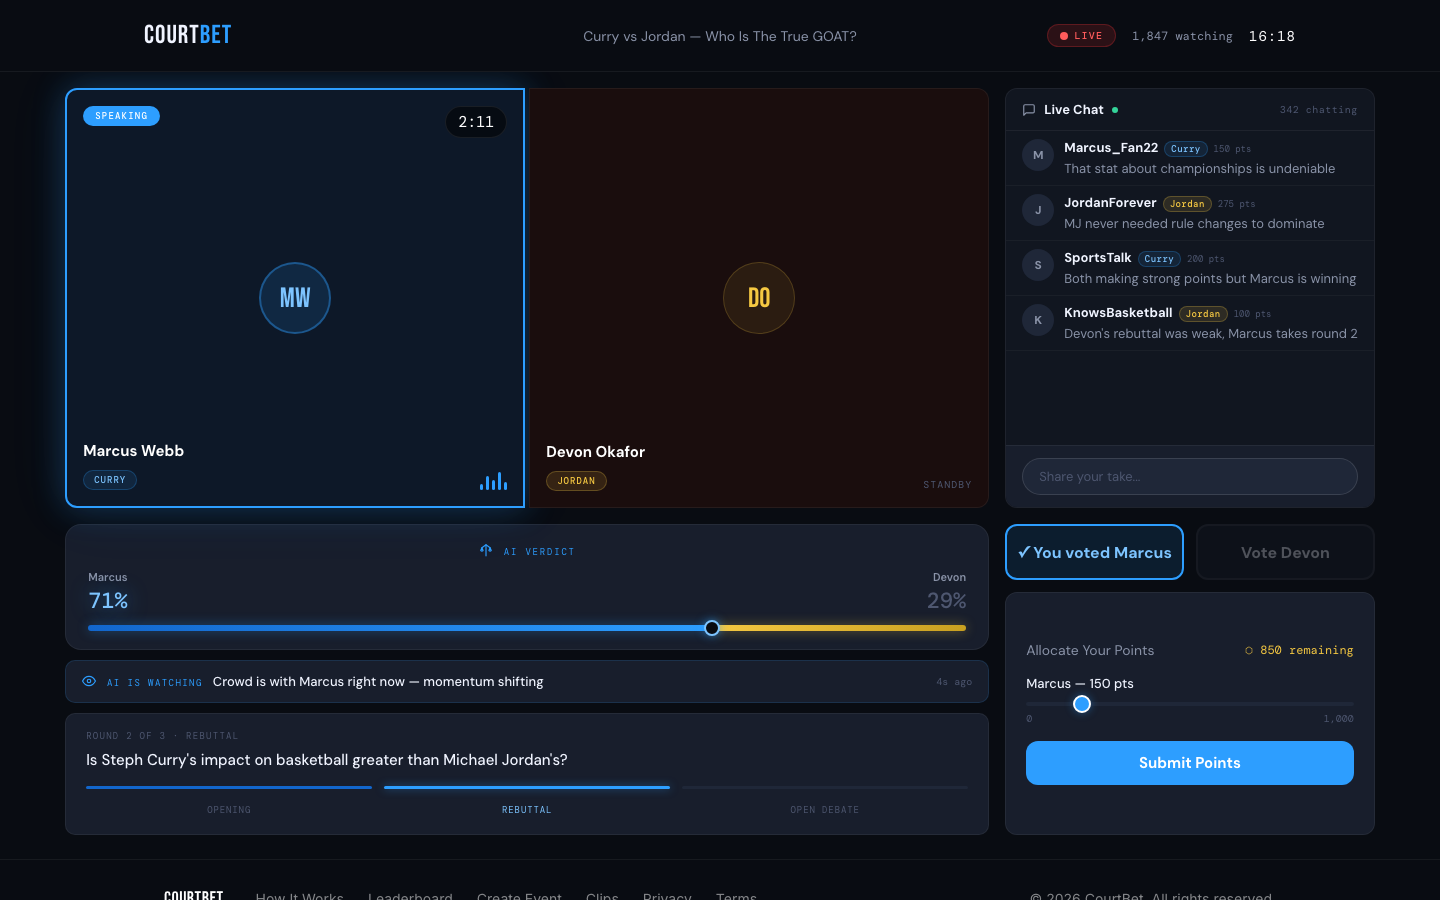Select the Rebuttal round segment
Screen dimensions: 1440x900
[527, 798]
